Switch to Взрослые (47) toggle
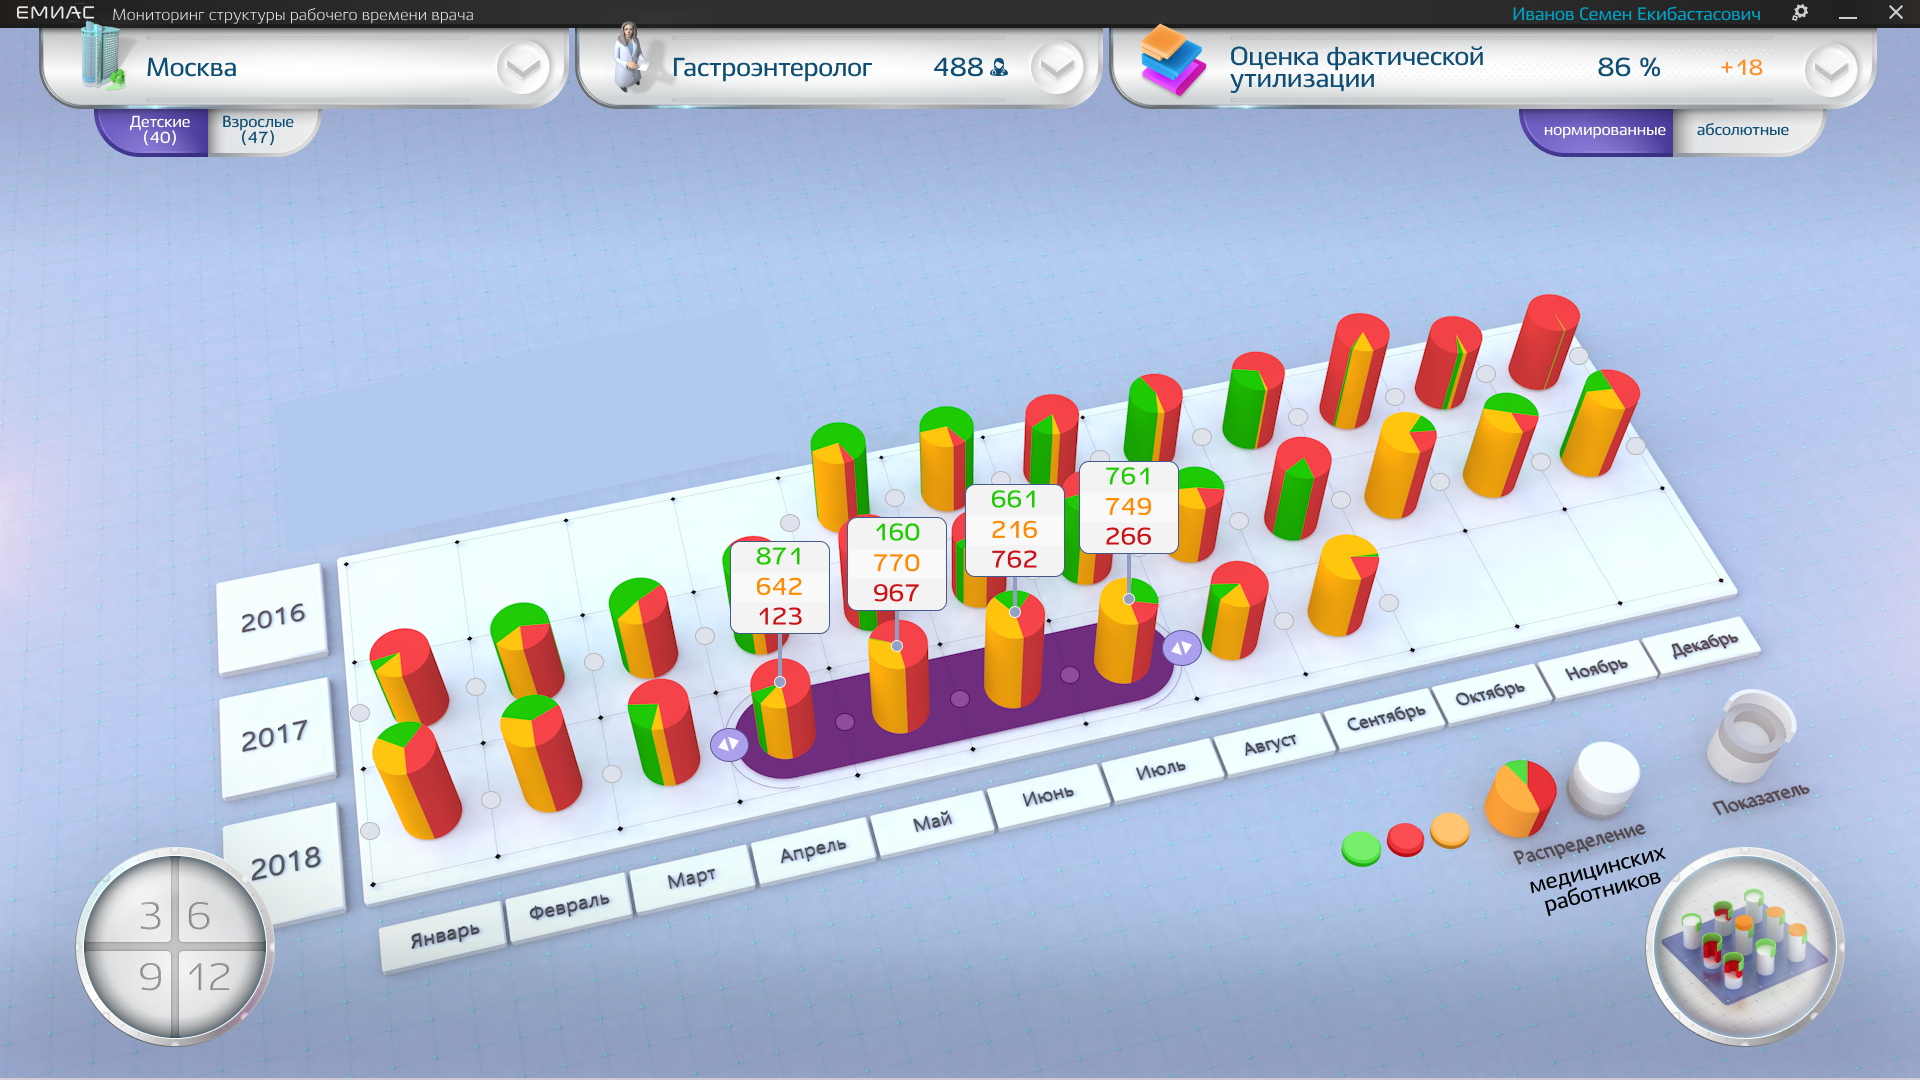Screen dimensions: 1920x1080 tap(258, 130)
